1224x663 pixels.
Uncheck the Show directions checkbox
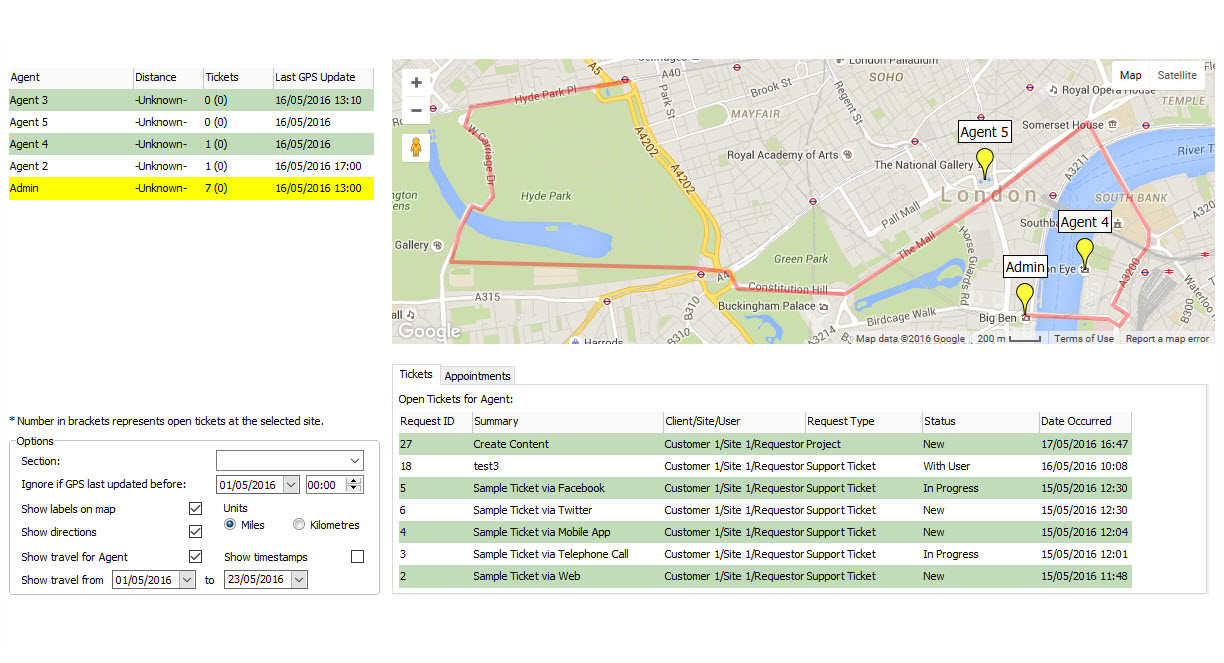[195, 533]
